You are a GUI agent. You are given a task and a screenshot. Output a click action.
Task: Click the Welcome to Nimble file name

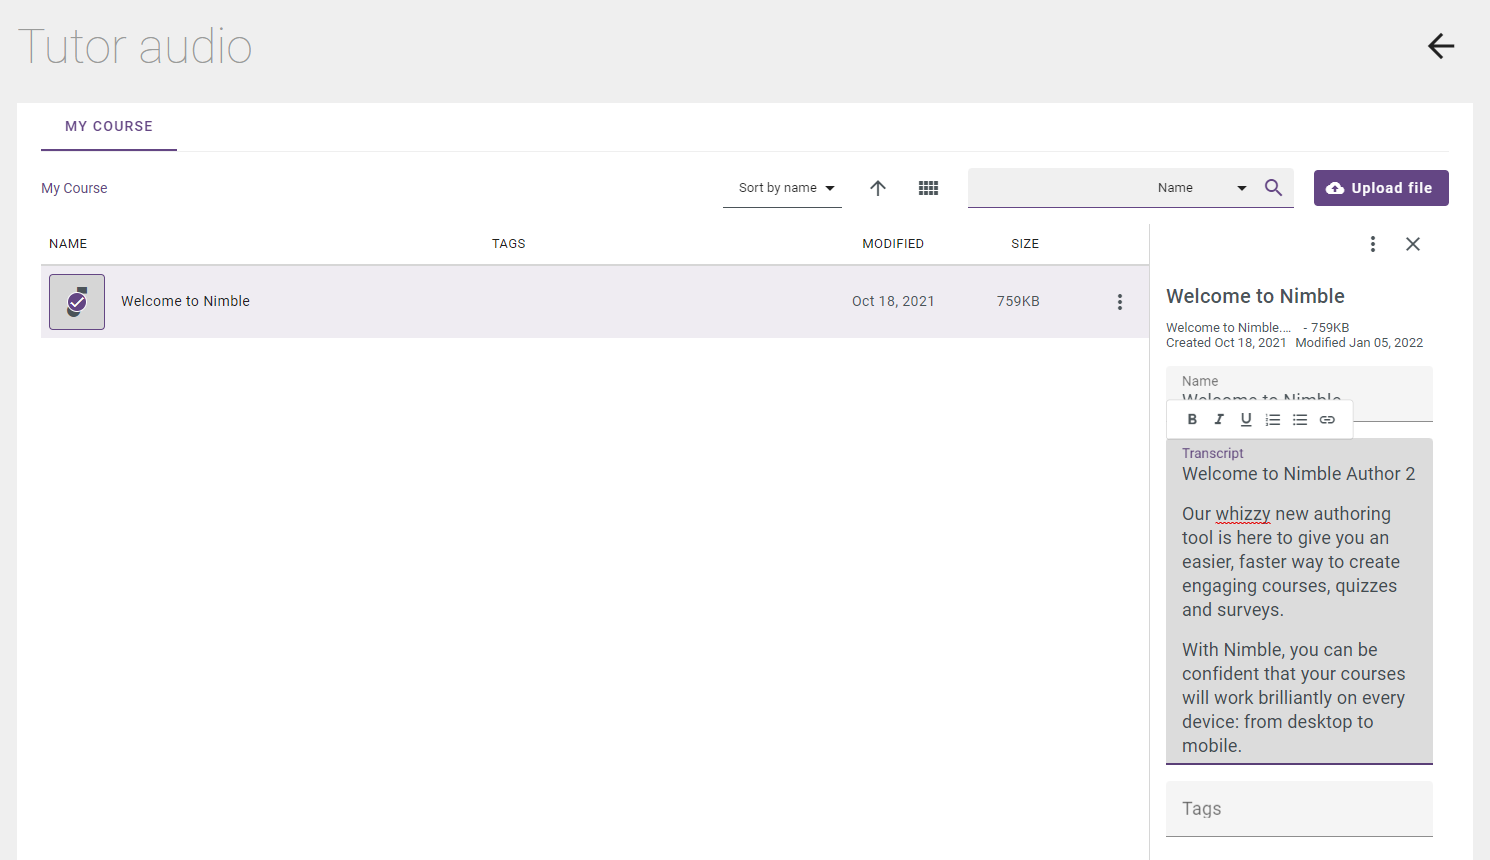[185, 301]
